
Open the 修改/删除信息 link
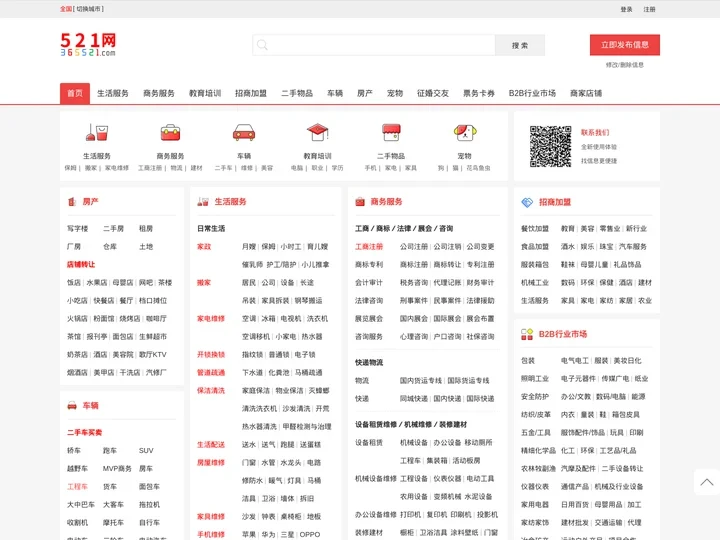(x=624, y=65)
